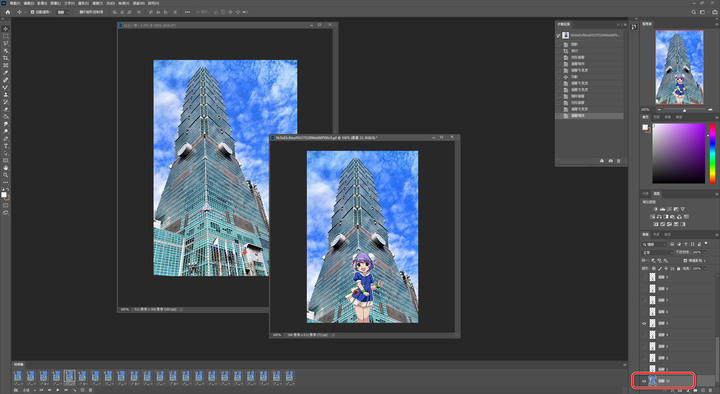Select the Zoom tool in the toolbox

[x=6, y=175]
